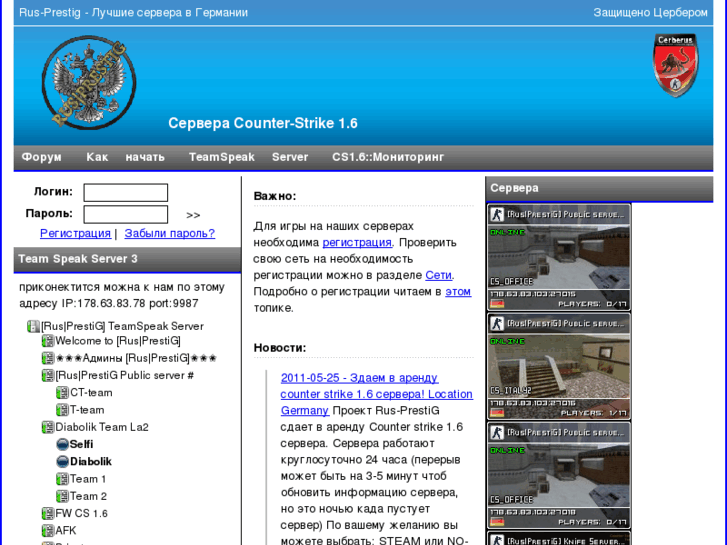Click the [Rus|PrestiG] TeamSpeak Server root icon

(x=33, y=327)
